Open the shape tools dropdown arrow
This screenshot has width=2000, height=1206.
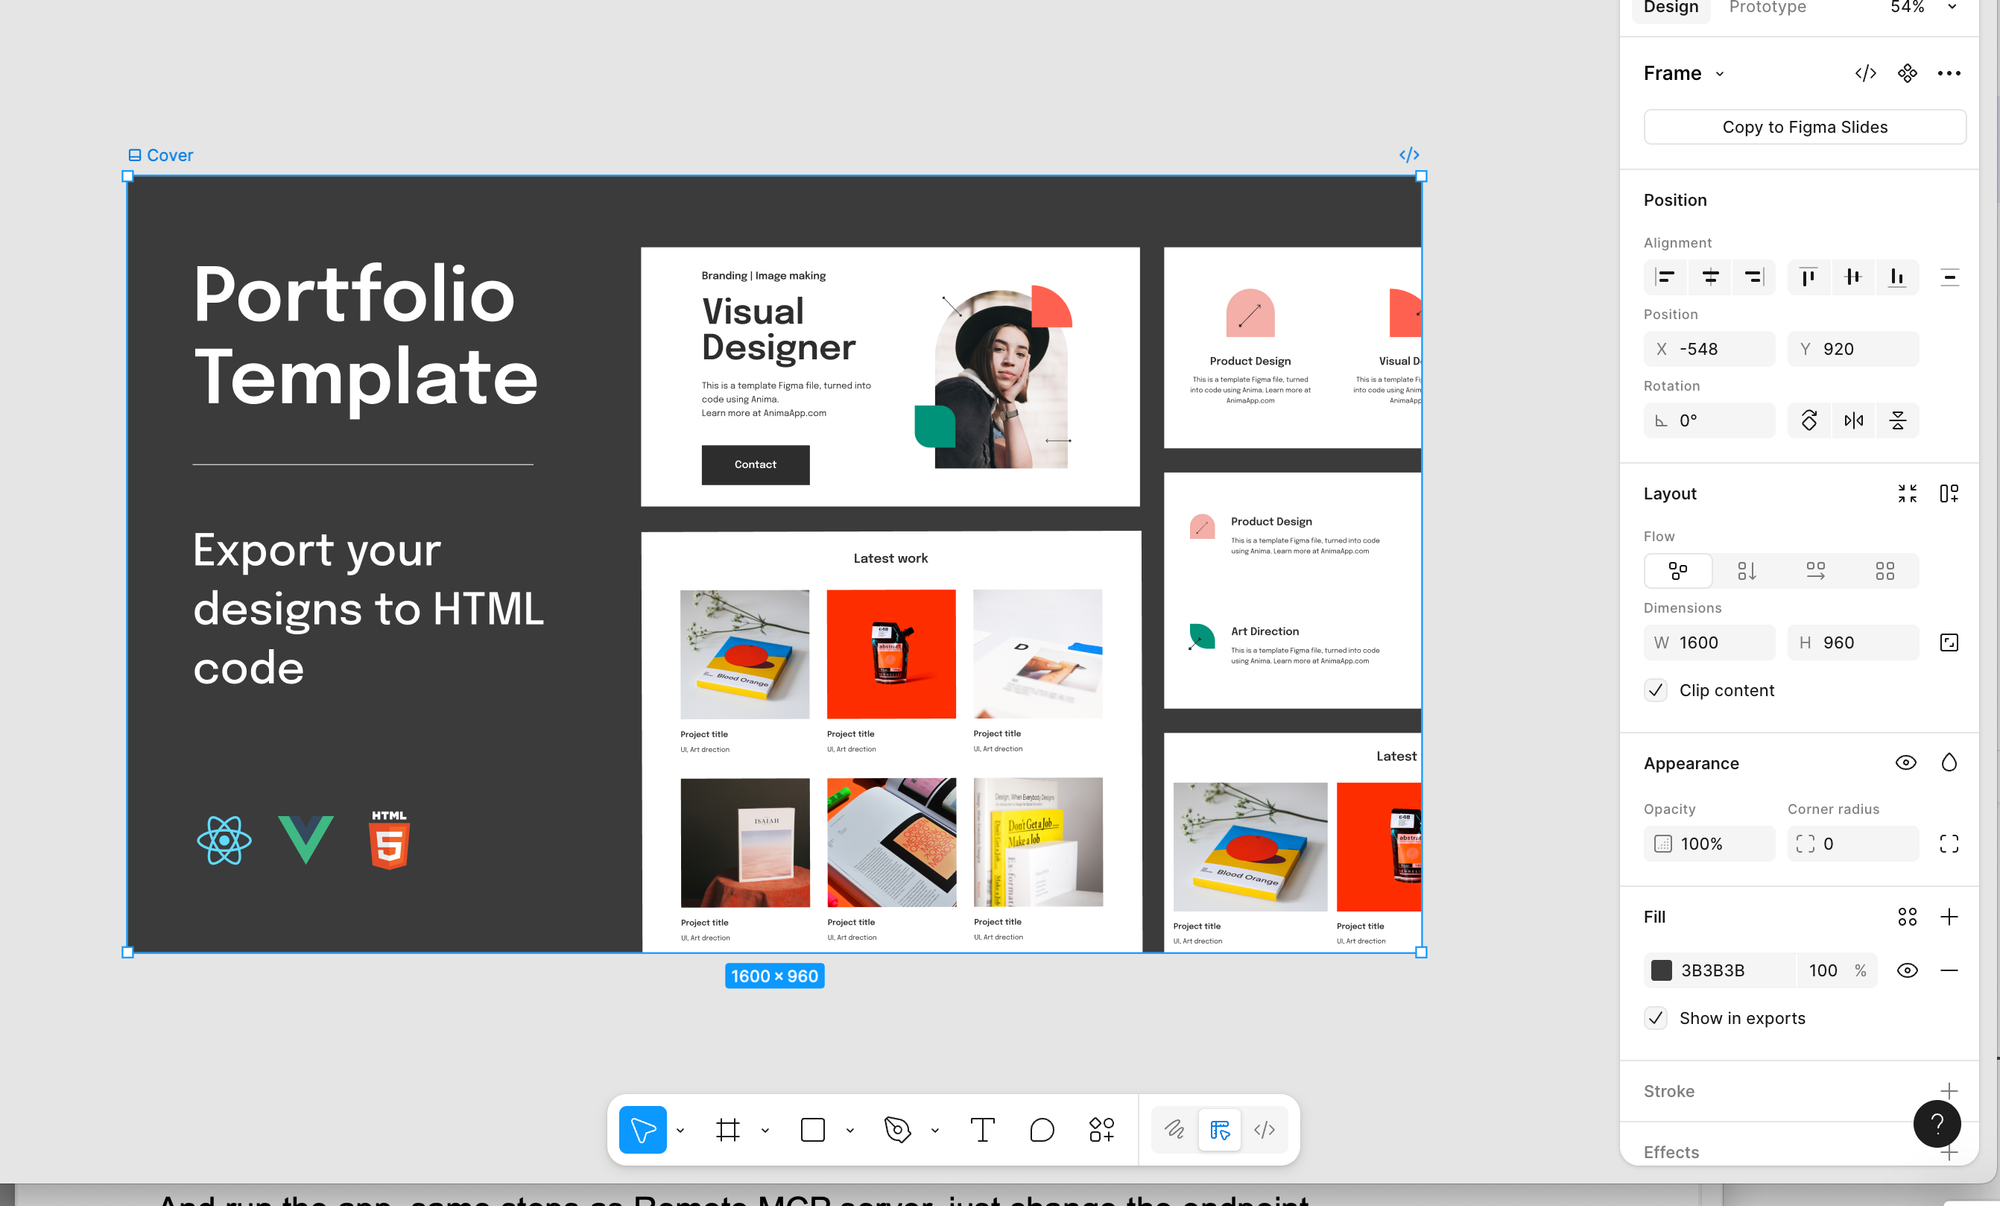tap(850, 1131)
